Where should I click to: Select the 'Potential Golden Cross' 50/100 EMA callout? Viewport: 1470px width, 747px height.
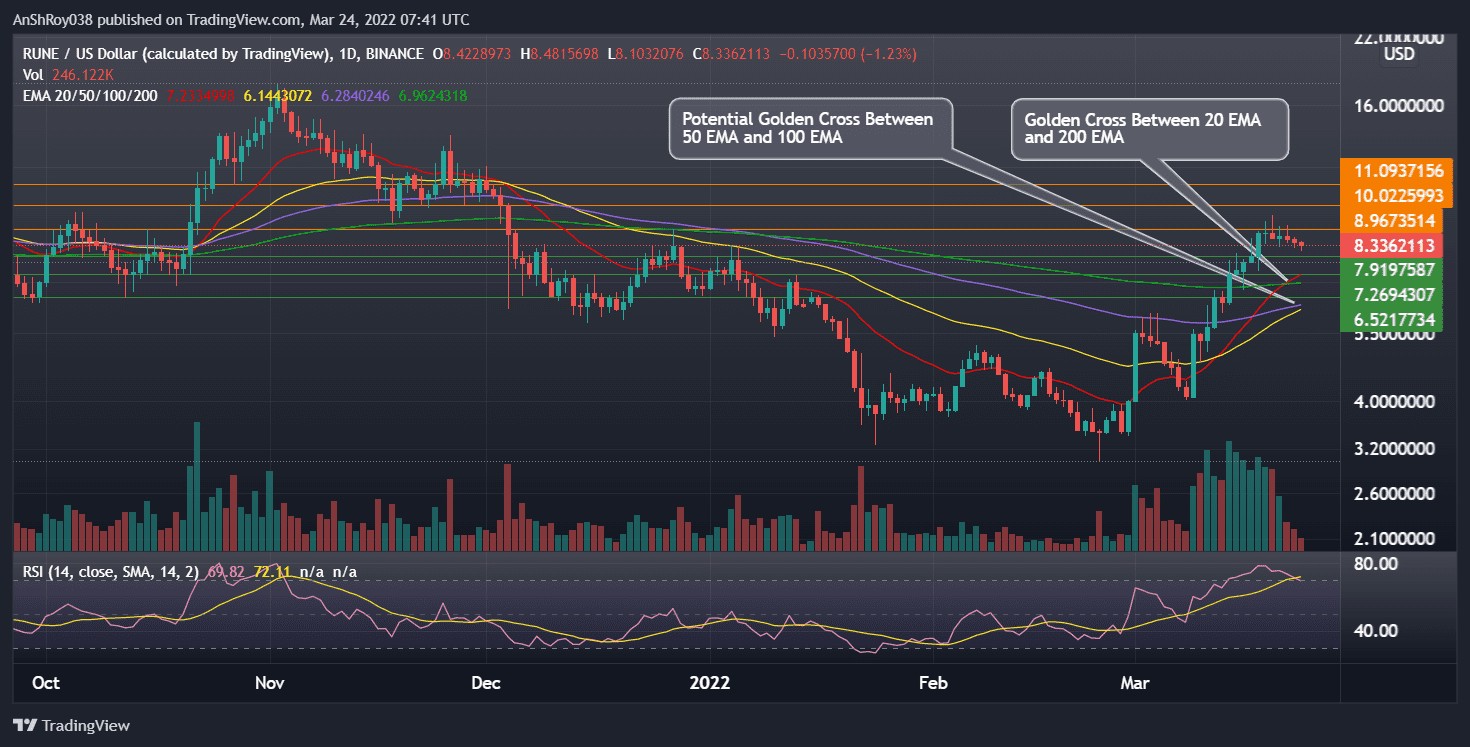(x=808, y=128)
